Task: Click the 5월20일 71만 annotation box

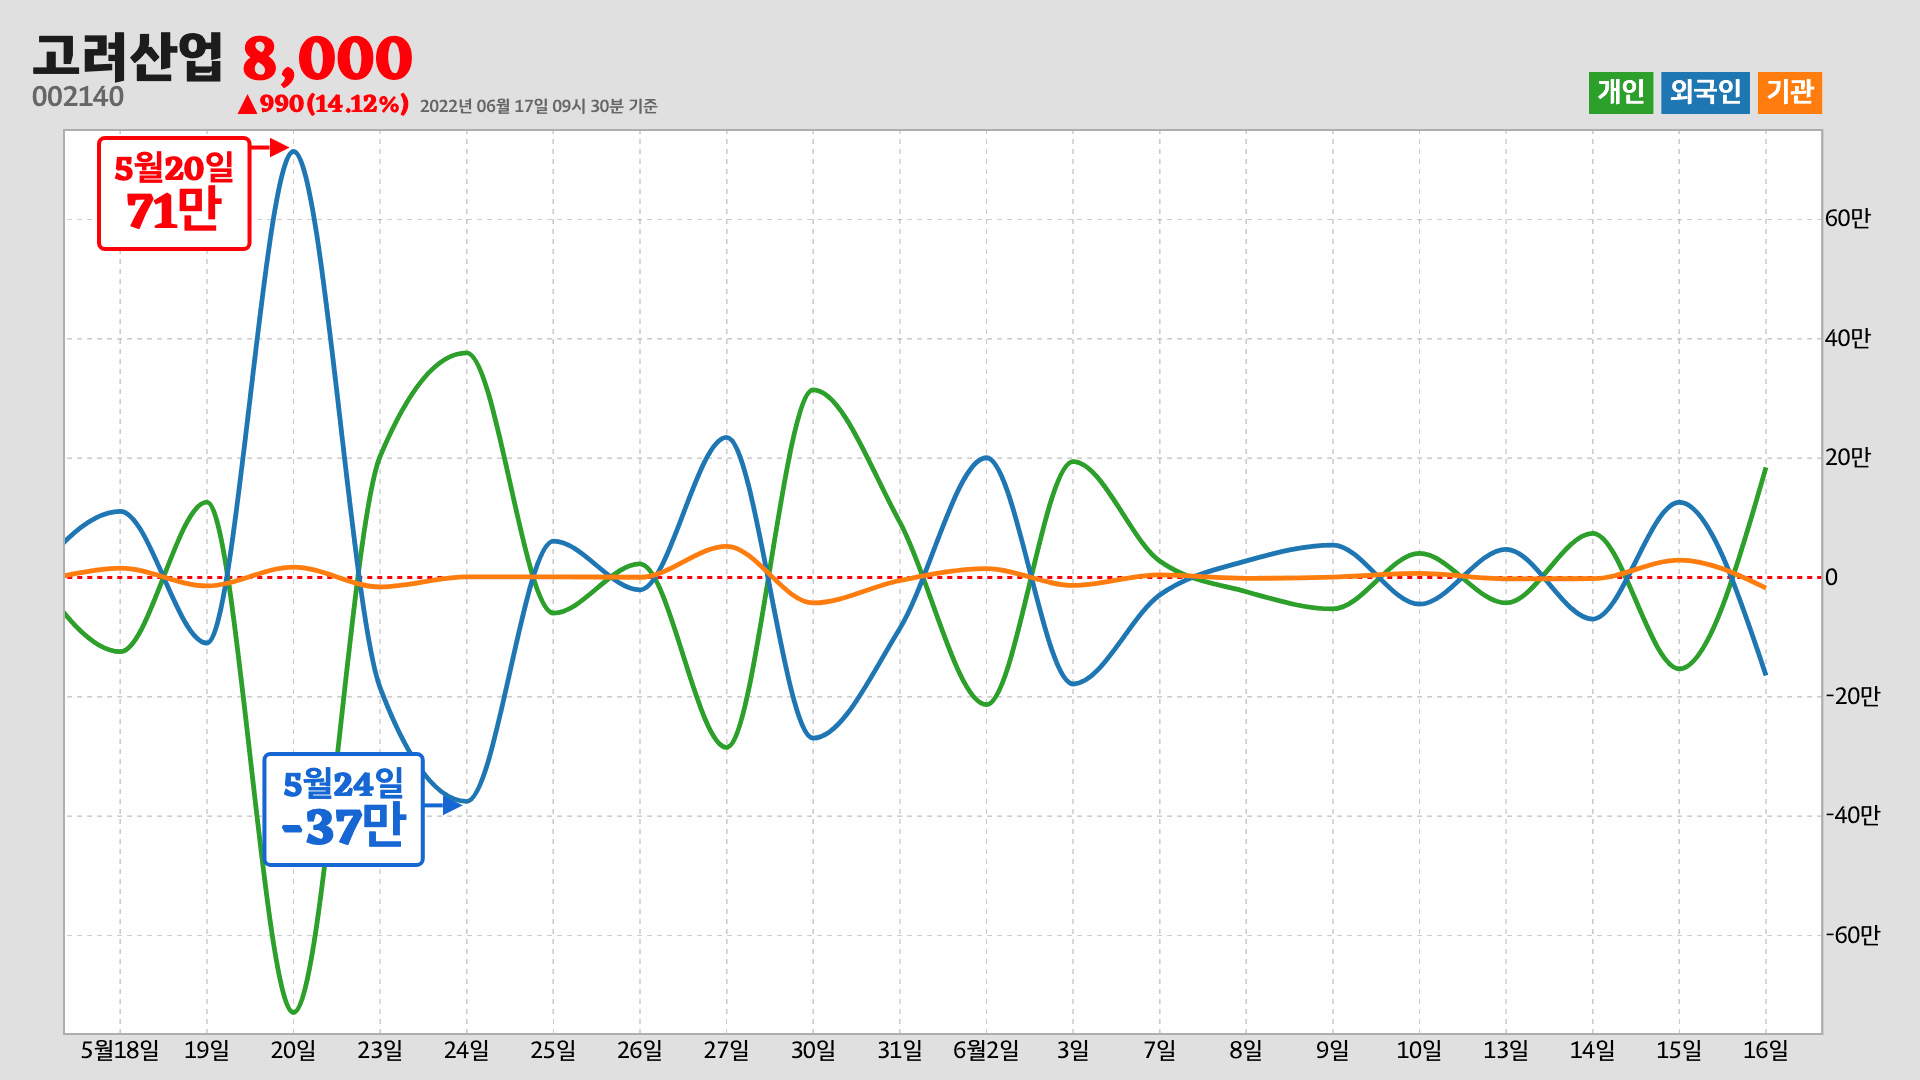Action: click(x=174, y=193)
